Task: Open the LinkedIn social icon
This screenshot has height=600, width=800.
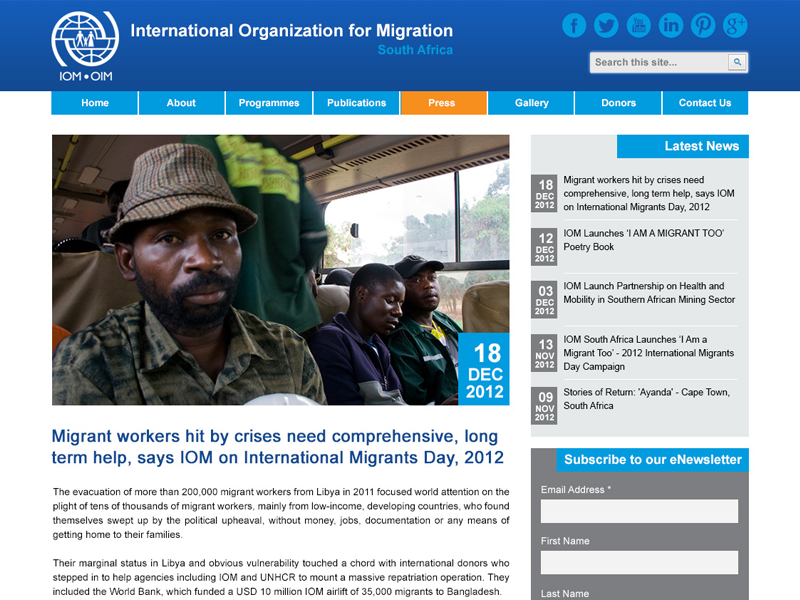Action: (x=670, y=25)
